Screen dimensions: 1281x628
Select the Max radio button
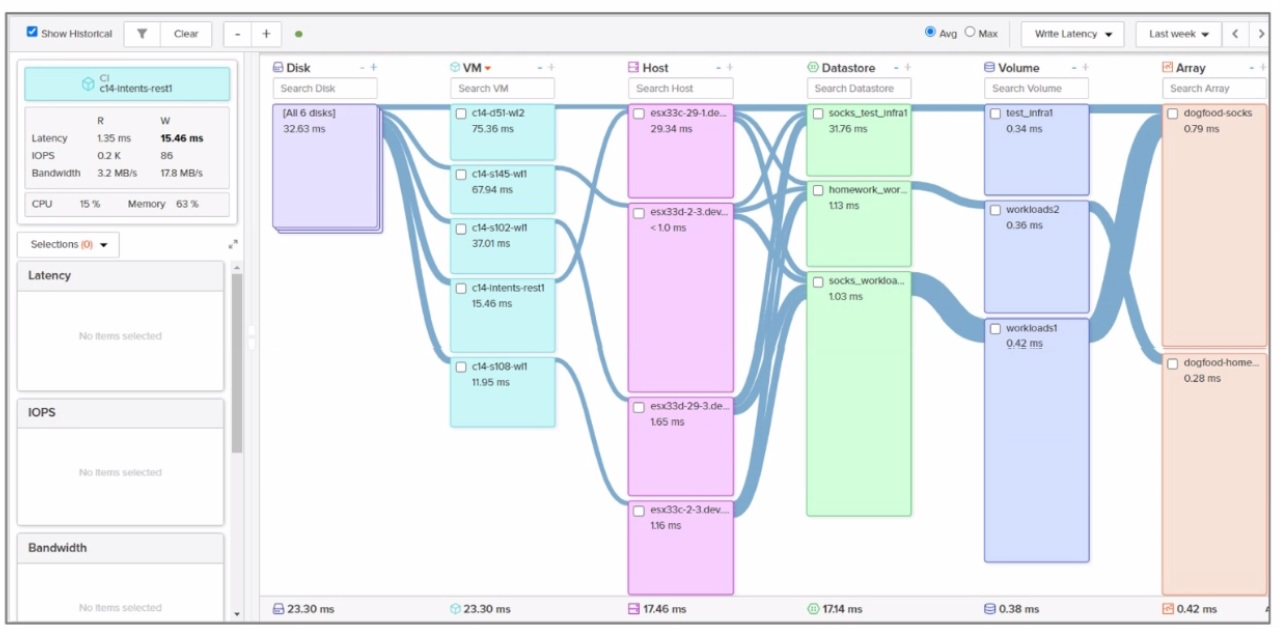pyautogui.click(x=970, y=32)
